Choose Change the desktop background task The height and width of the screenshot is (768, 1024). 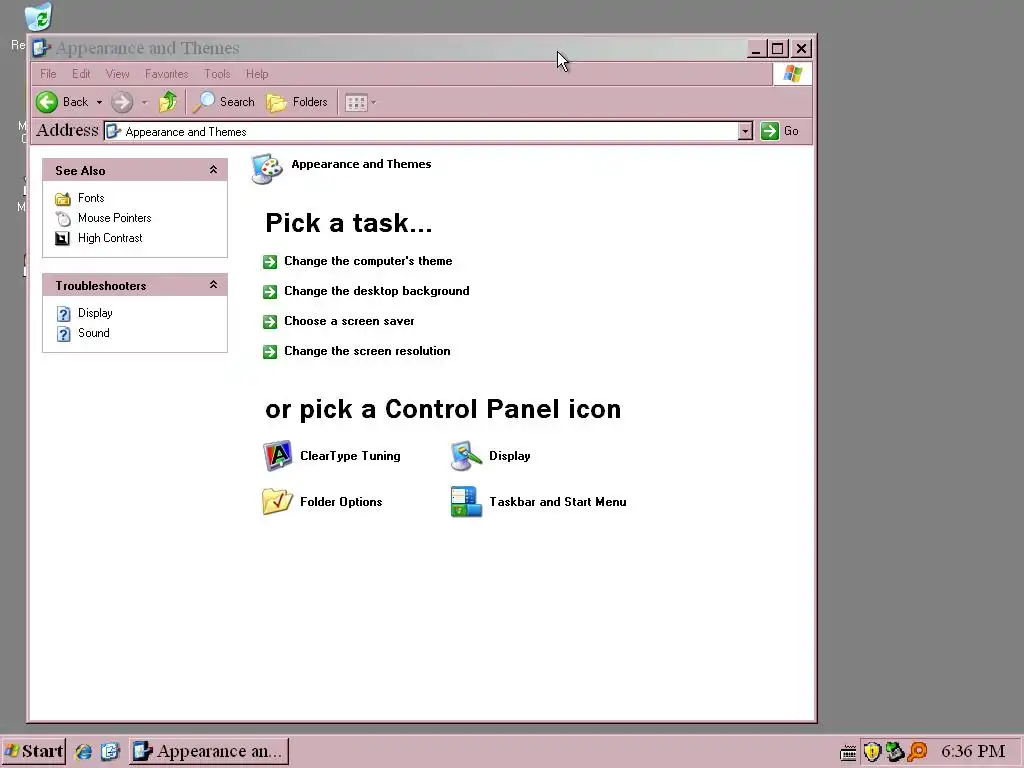[x=376, y=291]
